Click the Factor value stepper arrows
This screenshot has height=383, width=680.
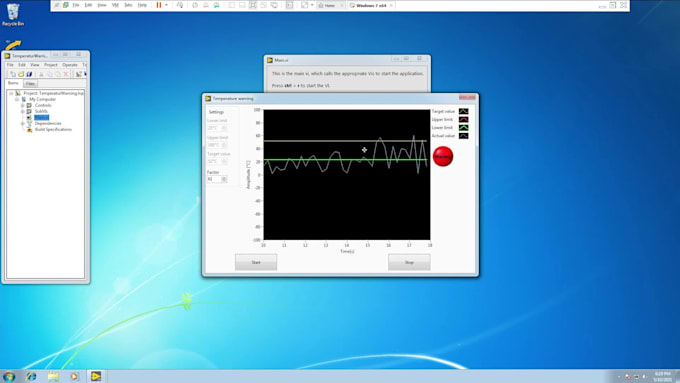coord(224,179)
